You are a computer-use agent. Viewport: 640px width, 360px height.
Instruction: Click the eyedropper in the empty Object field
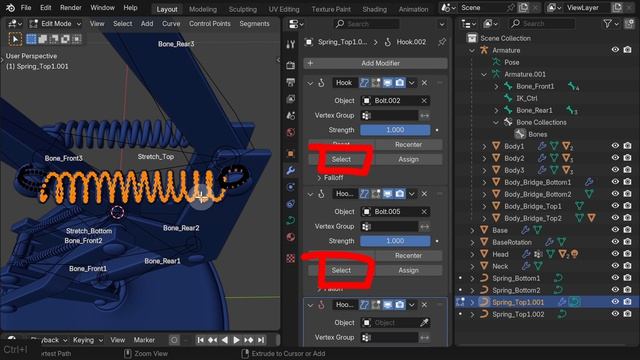click(424, 322)
